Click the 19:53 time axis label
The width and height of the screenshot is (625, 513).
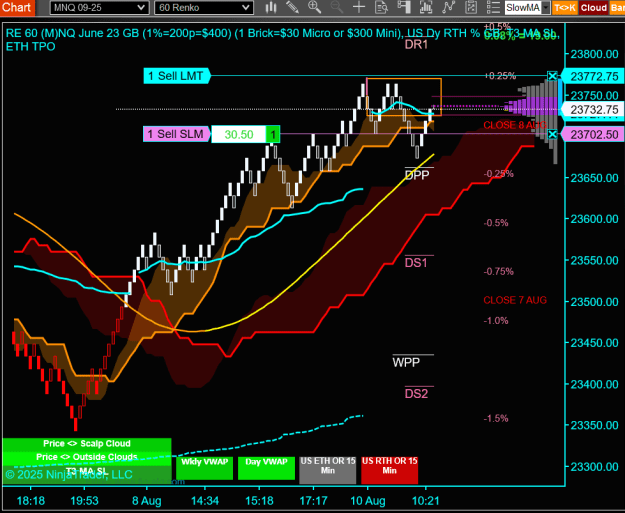tap(84, 501)
